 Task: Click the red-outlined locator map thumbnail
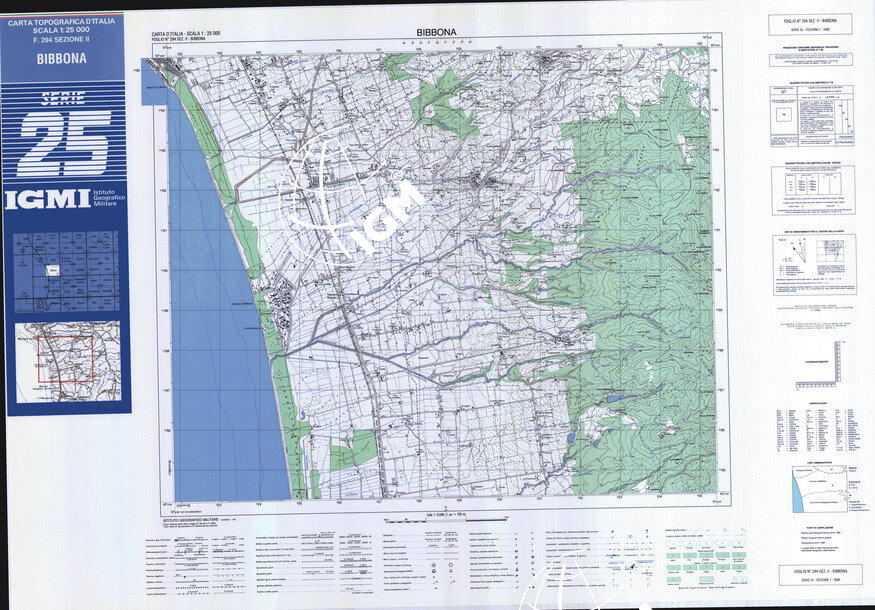pyautogui.click(x=66, y=360)
